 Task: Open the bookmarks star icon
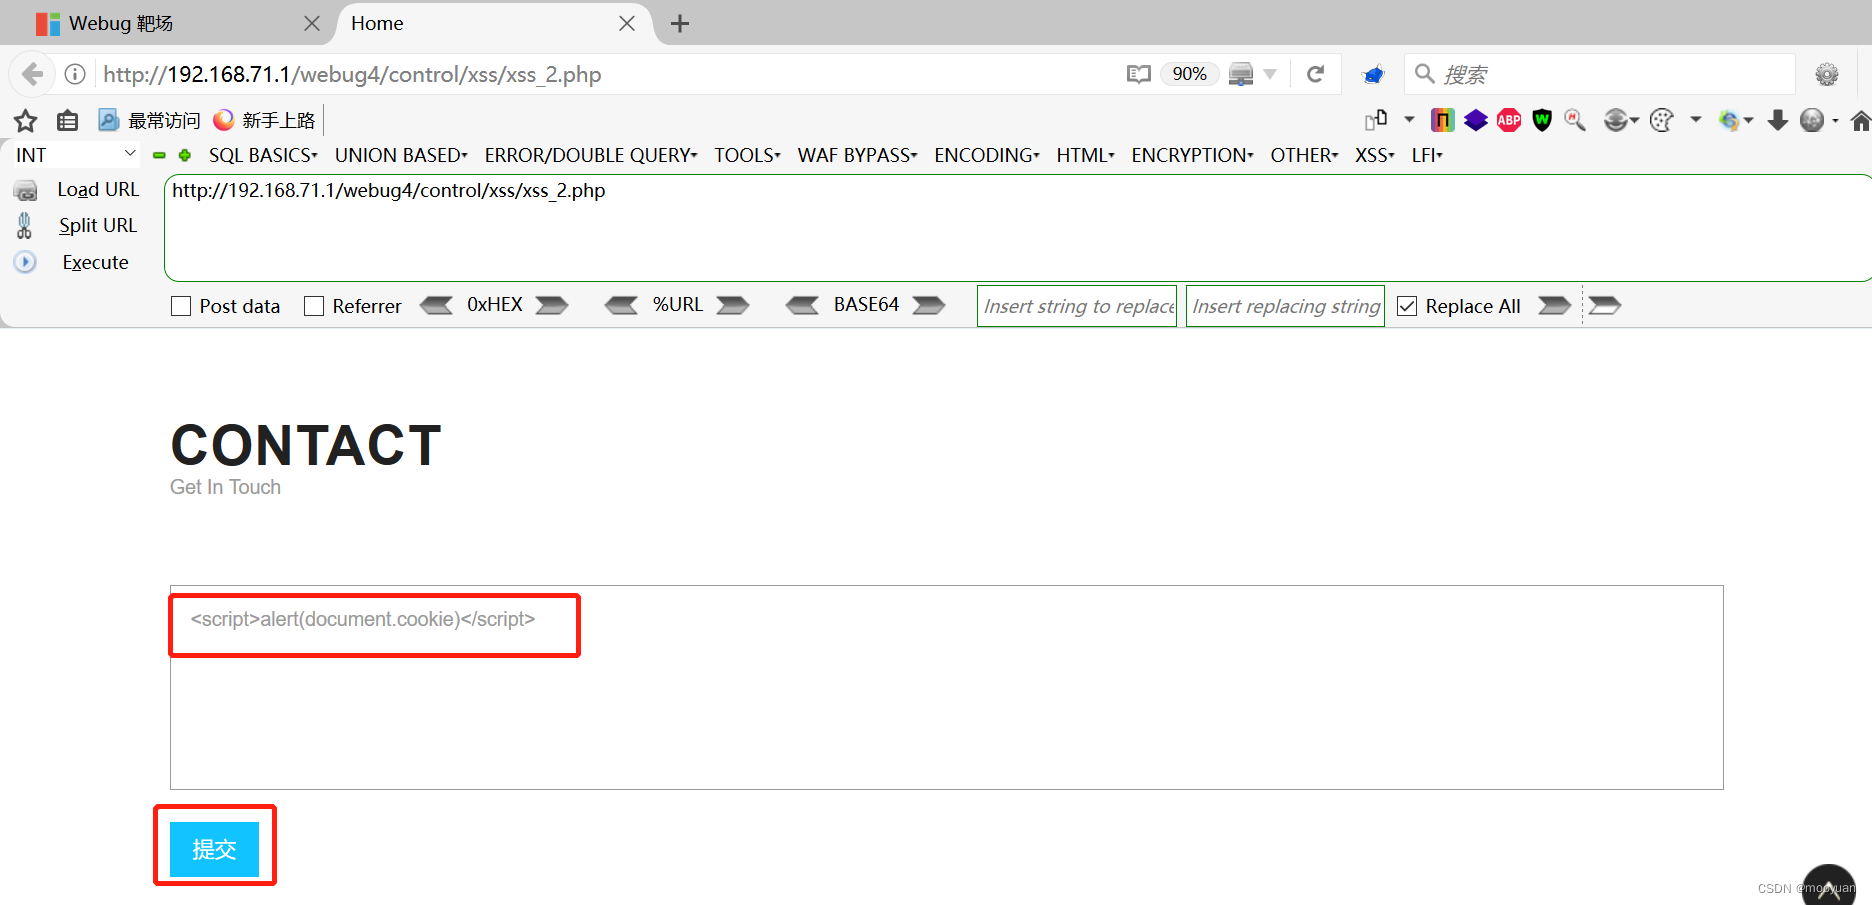pos(26,121)
